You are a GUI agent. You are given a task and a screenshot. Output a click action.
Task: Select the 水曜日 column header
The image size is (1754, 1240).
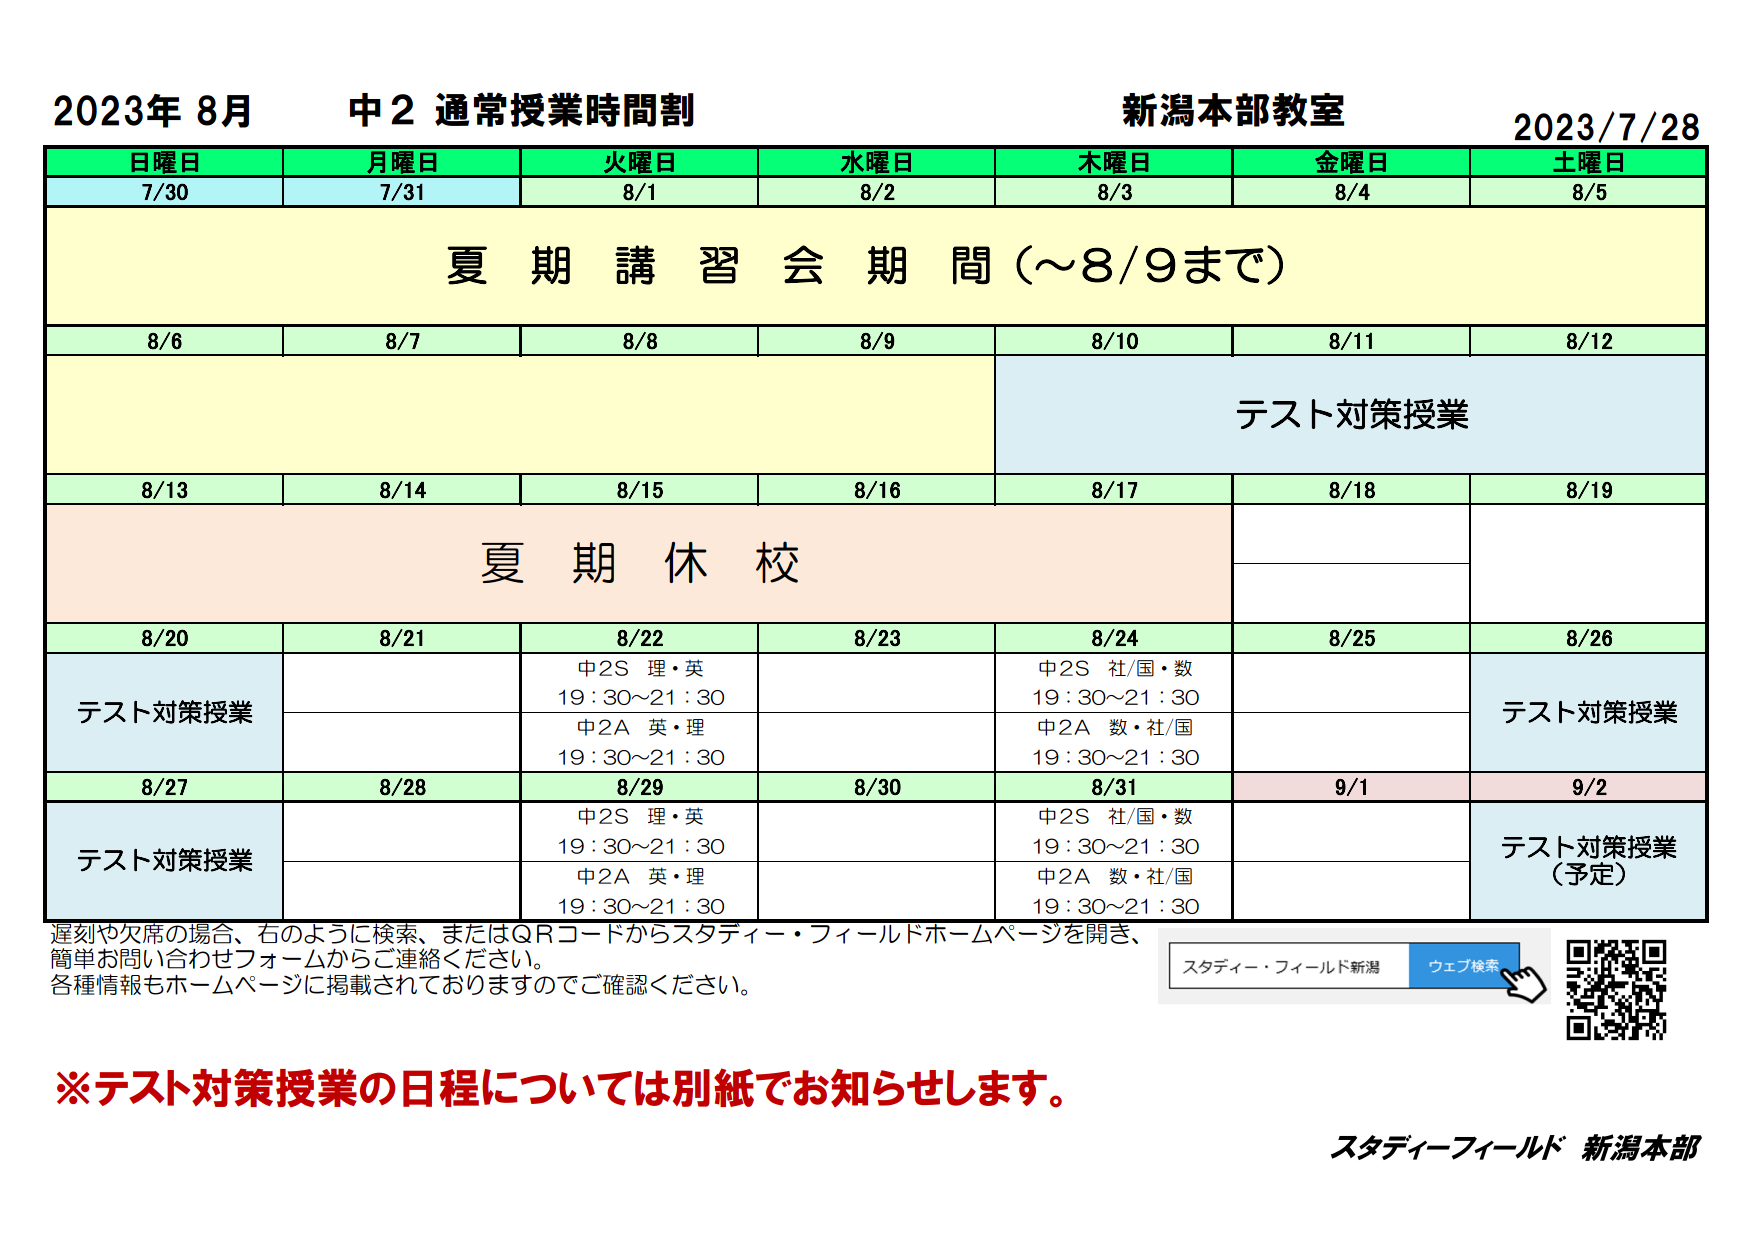click(877, 163)
